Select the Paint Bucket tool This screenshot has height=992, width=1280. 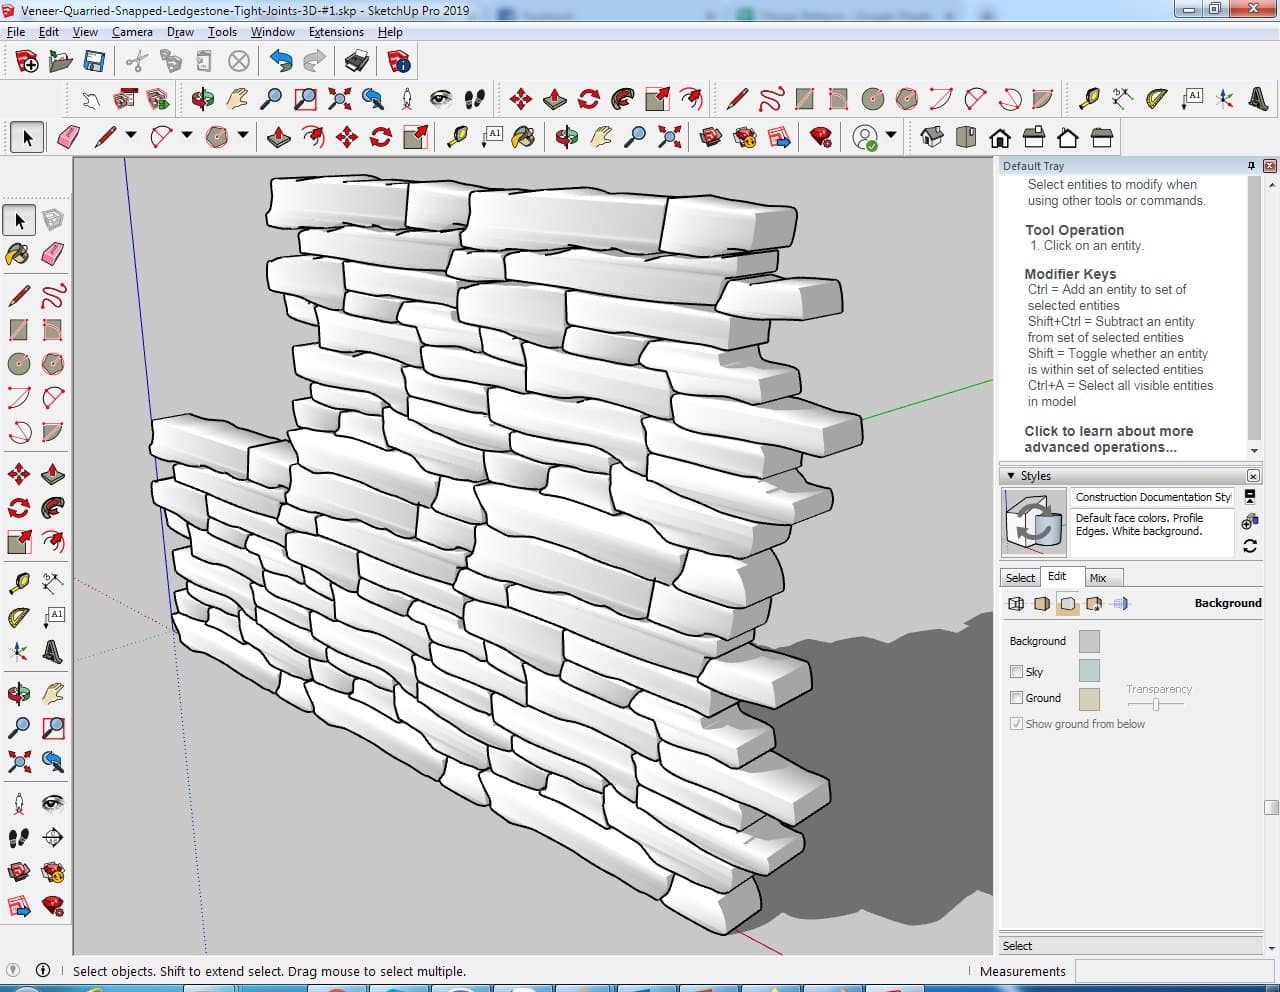pos(18,254)
